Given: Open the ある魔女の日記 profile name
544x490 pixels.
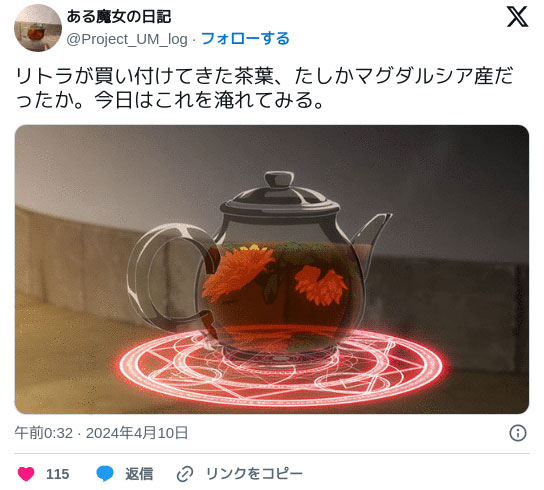Looking at the screenshot, I should point(119,17).
